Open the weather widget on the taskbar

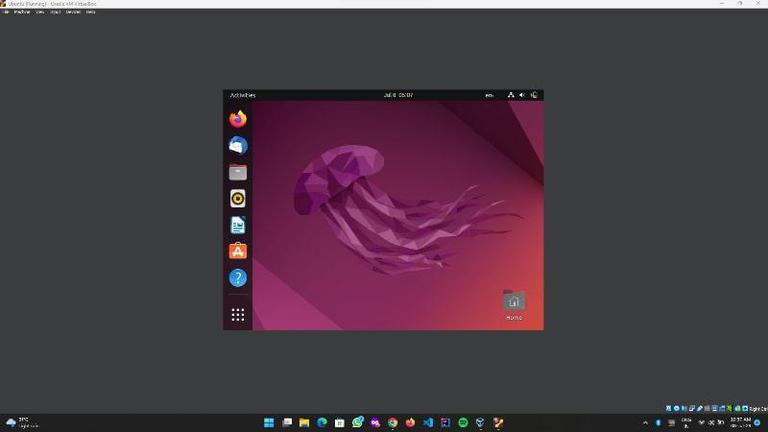click(x=22, y=422)
